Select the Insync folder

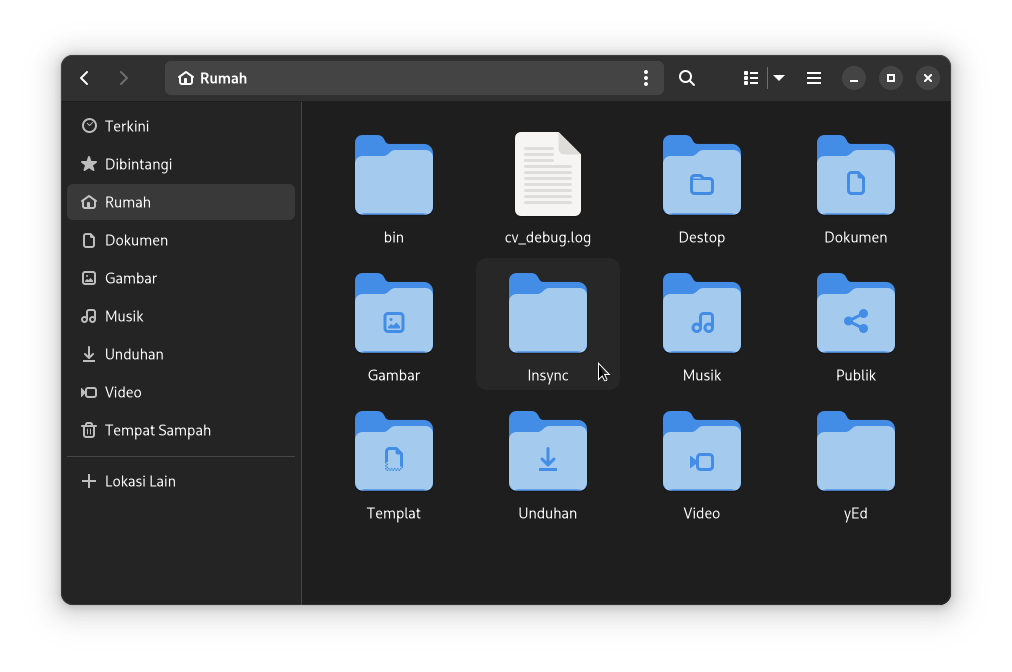(548, 315)
